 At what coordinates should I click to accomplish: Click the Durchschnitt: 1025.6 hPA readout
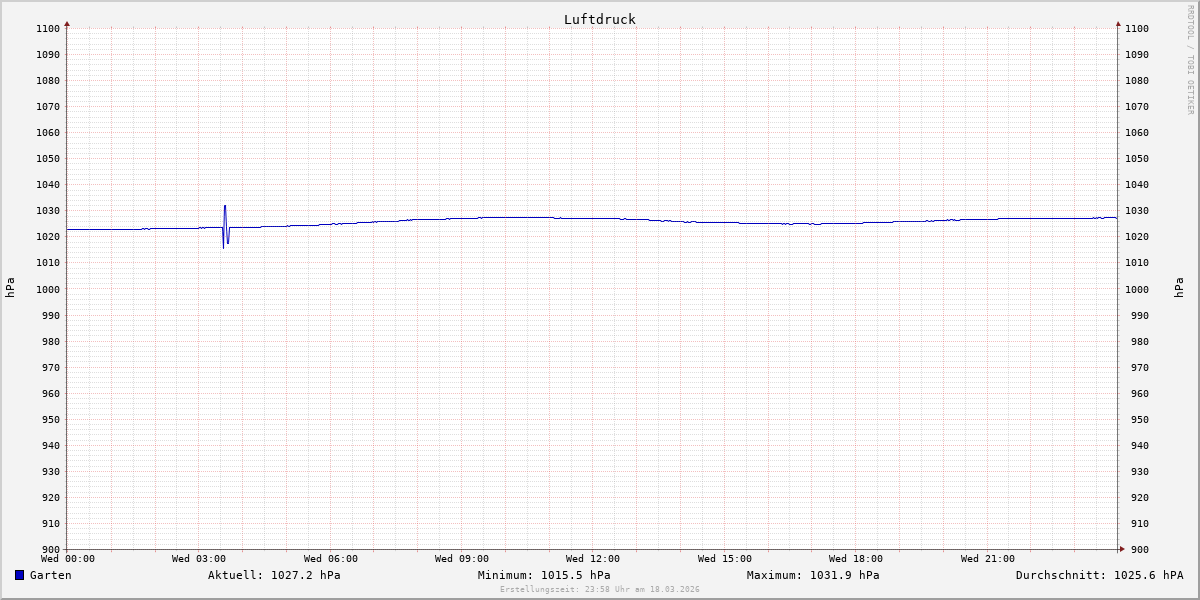pyautogui.click(x=1099, y=575)
